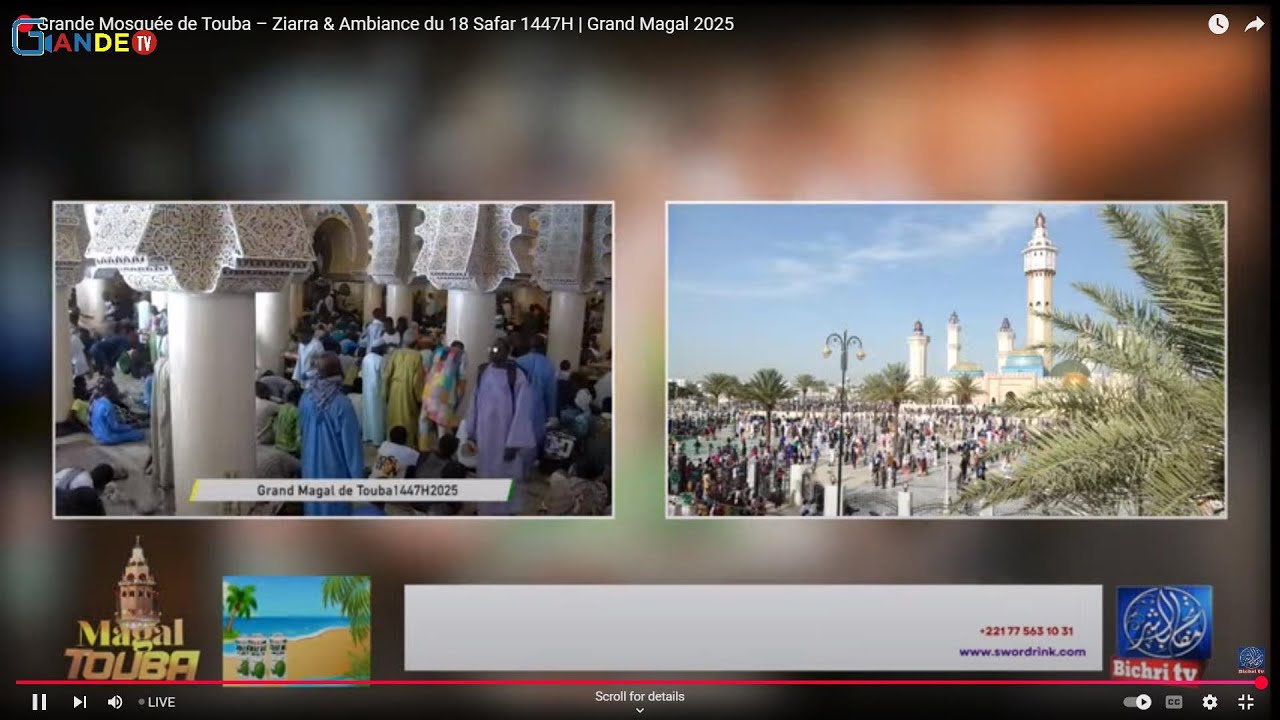
Task: Share the video with the arrow icon
Action: [1254, 24]
